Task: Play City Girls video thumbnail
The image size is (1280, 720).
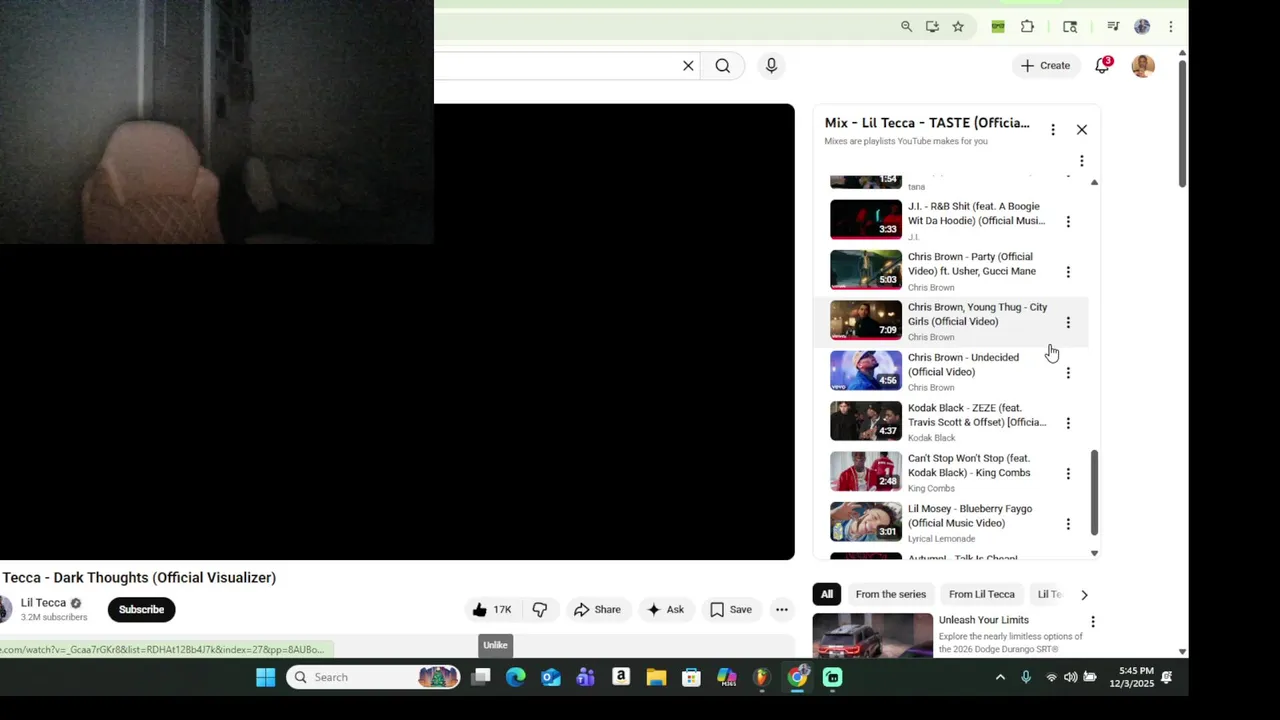Action: tap(866, 320)
